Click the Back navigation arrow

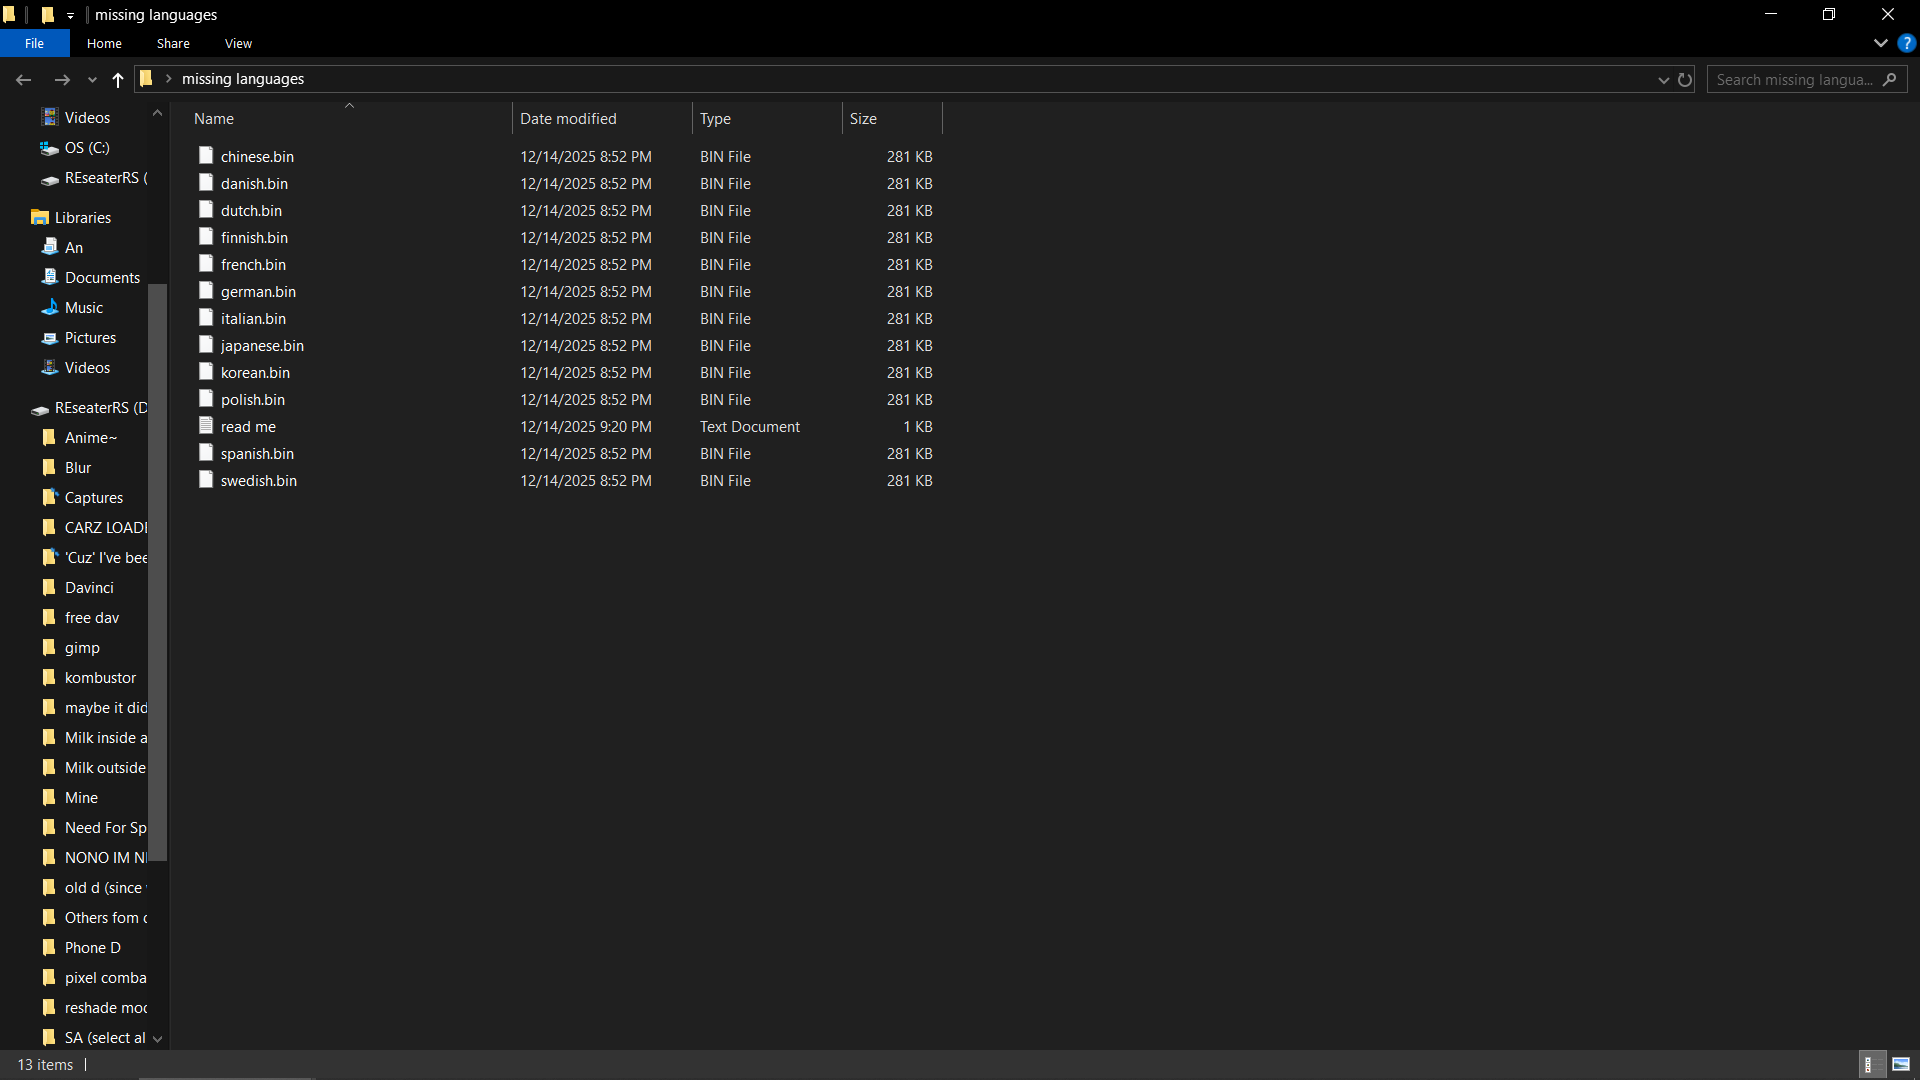(x=24, y=80)
